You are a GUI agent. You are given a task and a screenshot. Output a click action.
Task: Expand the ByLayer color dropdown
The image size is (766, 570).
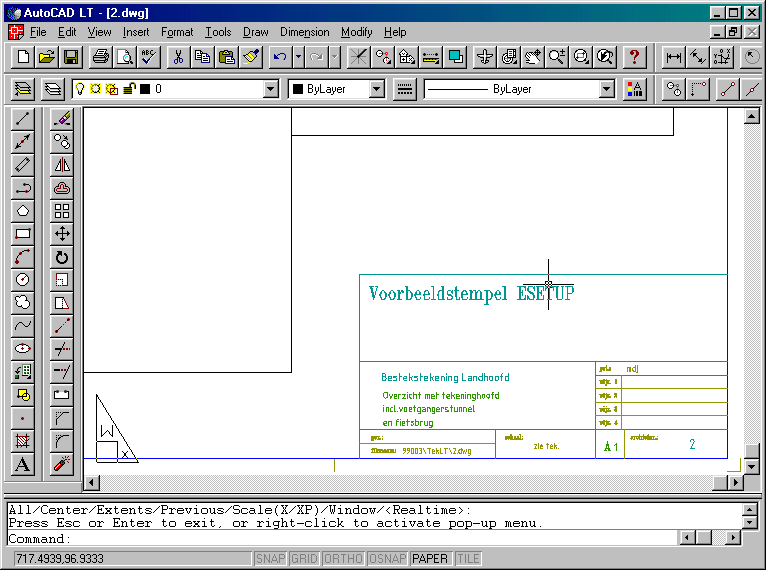click(377, 89)
